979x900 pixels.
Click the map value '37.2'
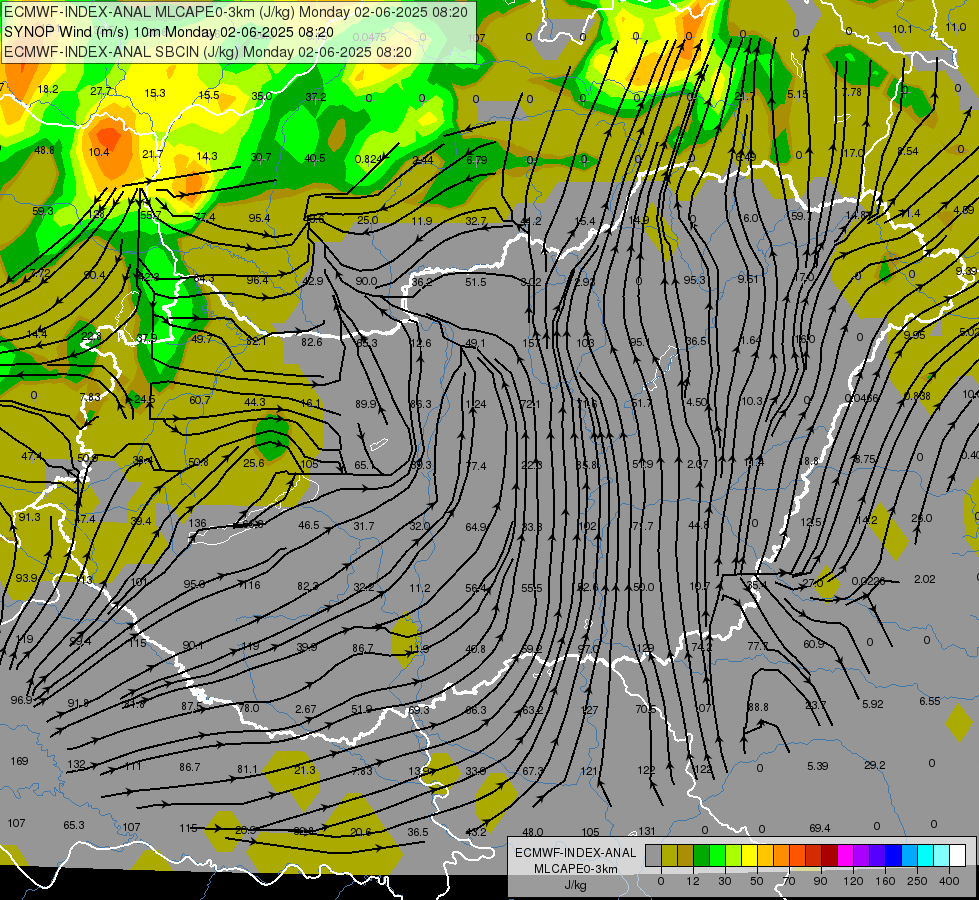(316, 97)
